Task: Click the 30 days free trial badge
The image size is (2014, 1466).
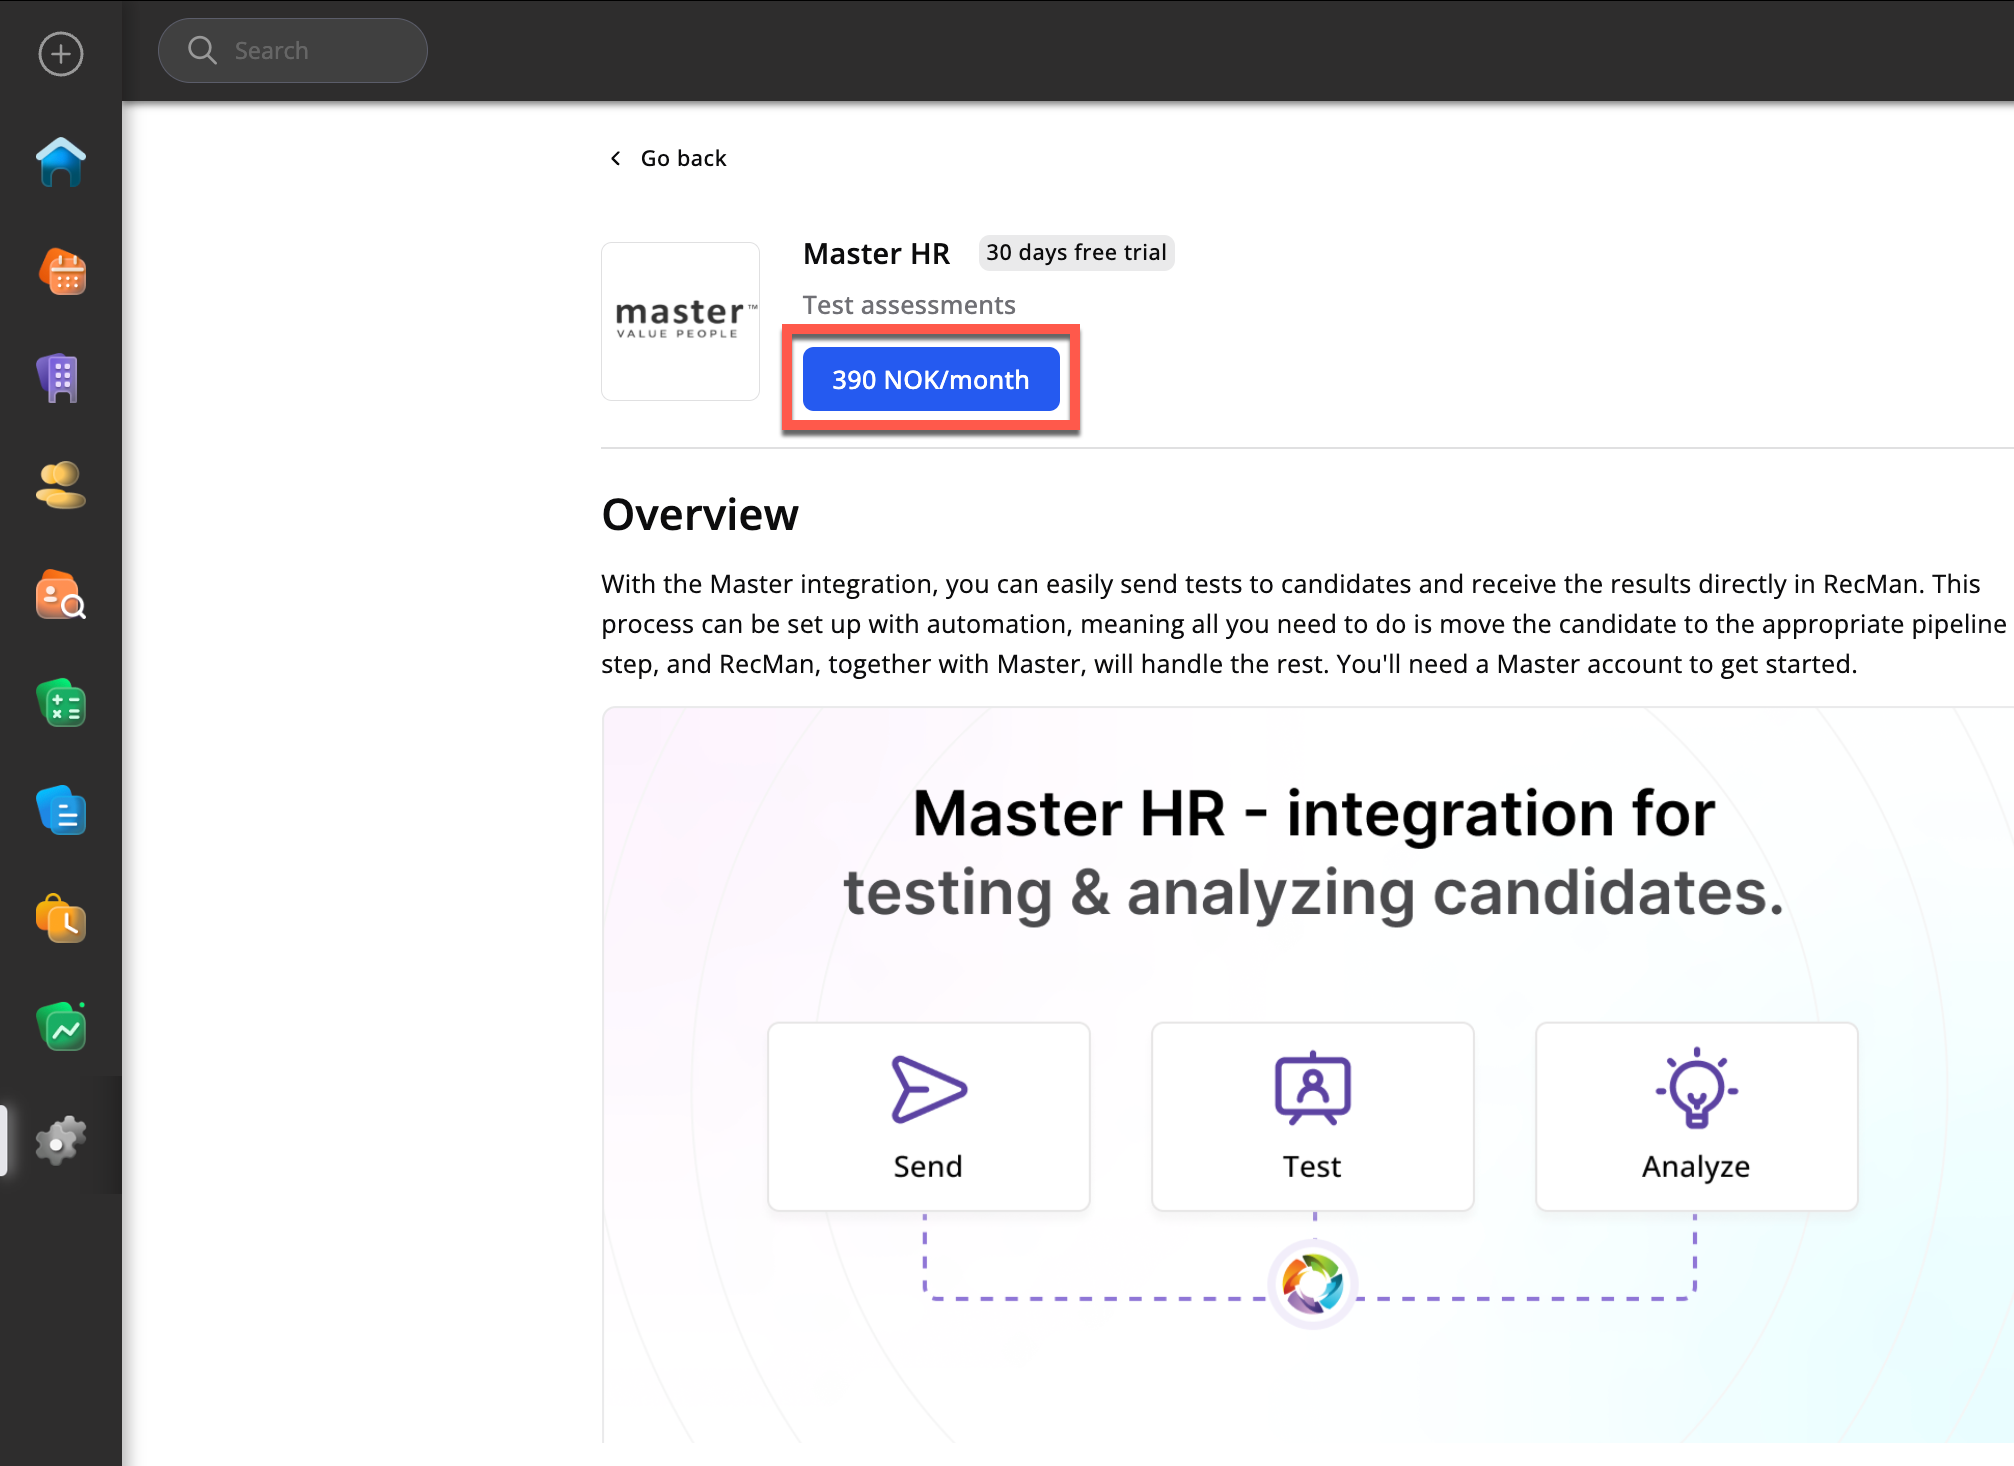Action: click(x=1076, y=253)
